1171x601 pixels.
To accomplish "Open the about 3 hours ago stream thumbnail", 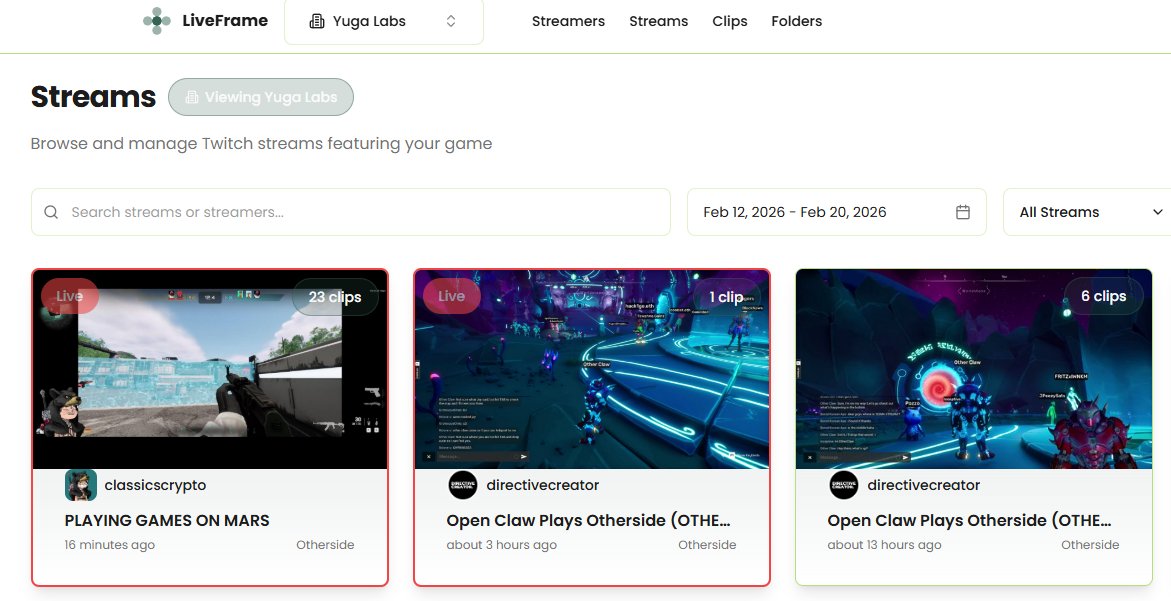I will click(x=591, y=369).
